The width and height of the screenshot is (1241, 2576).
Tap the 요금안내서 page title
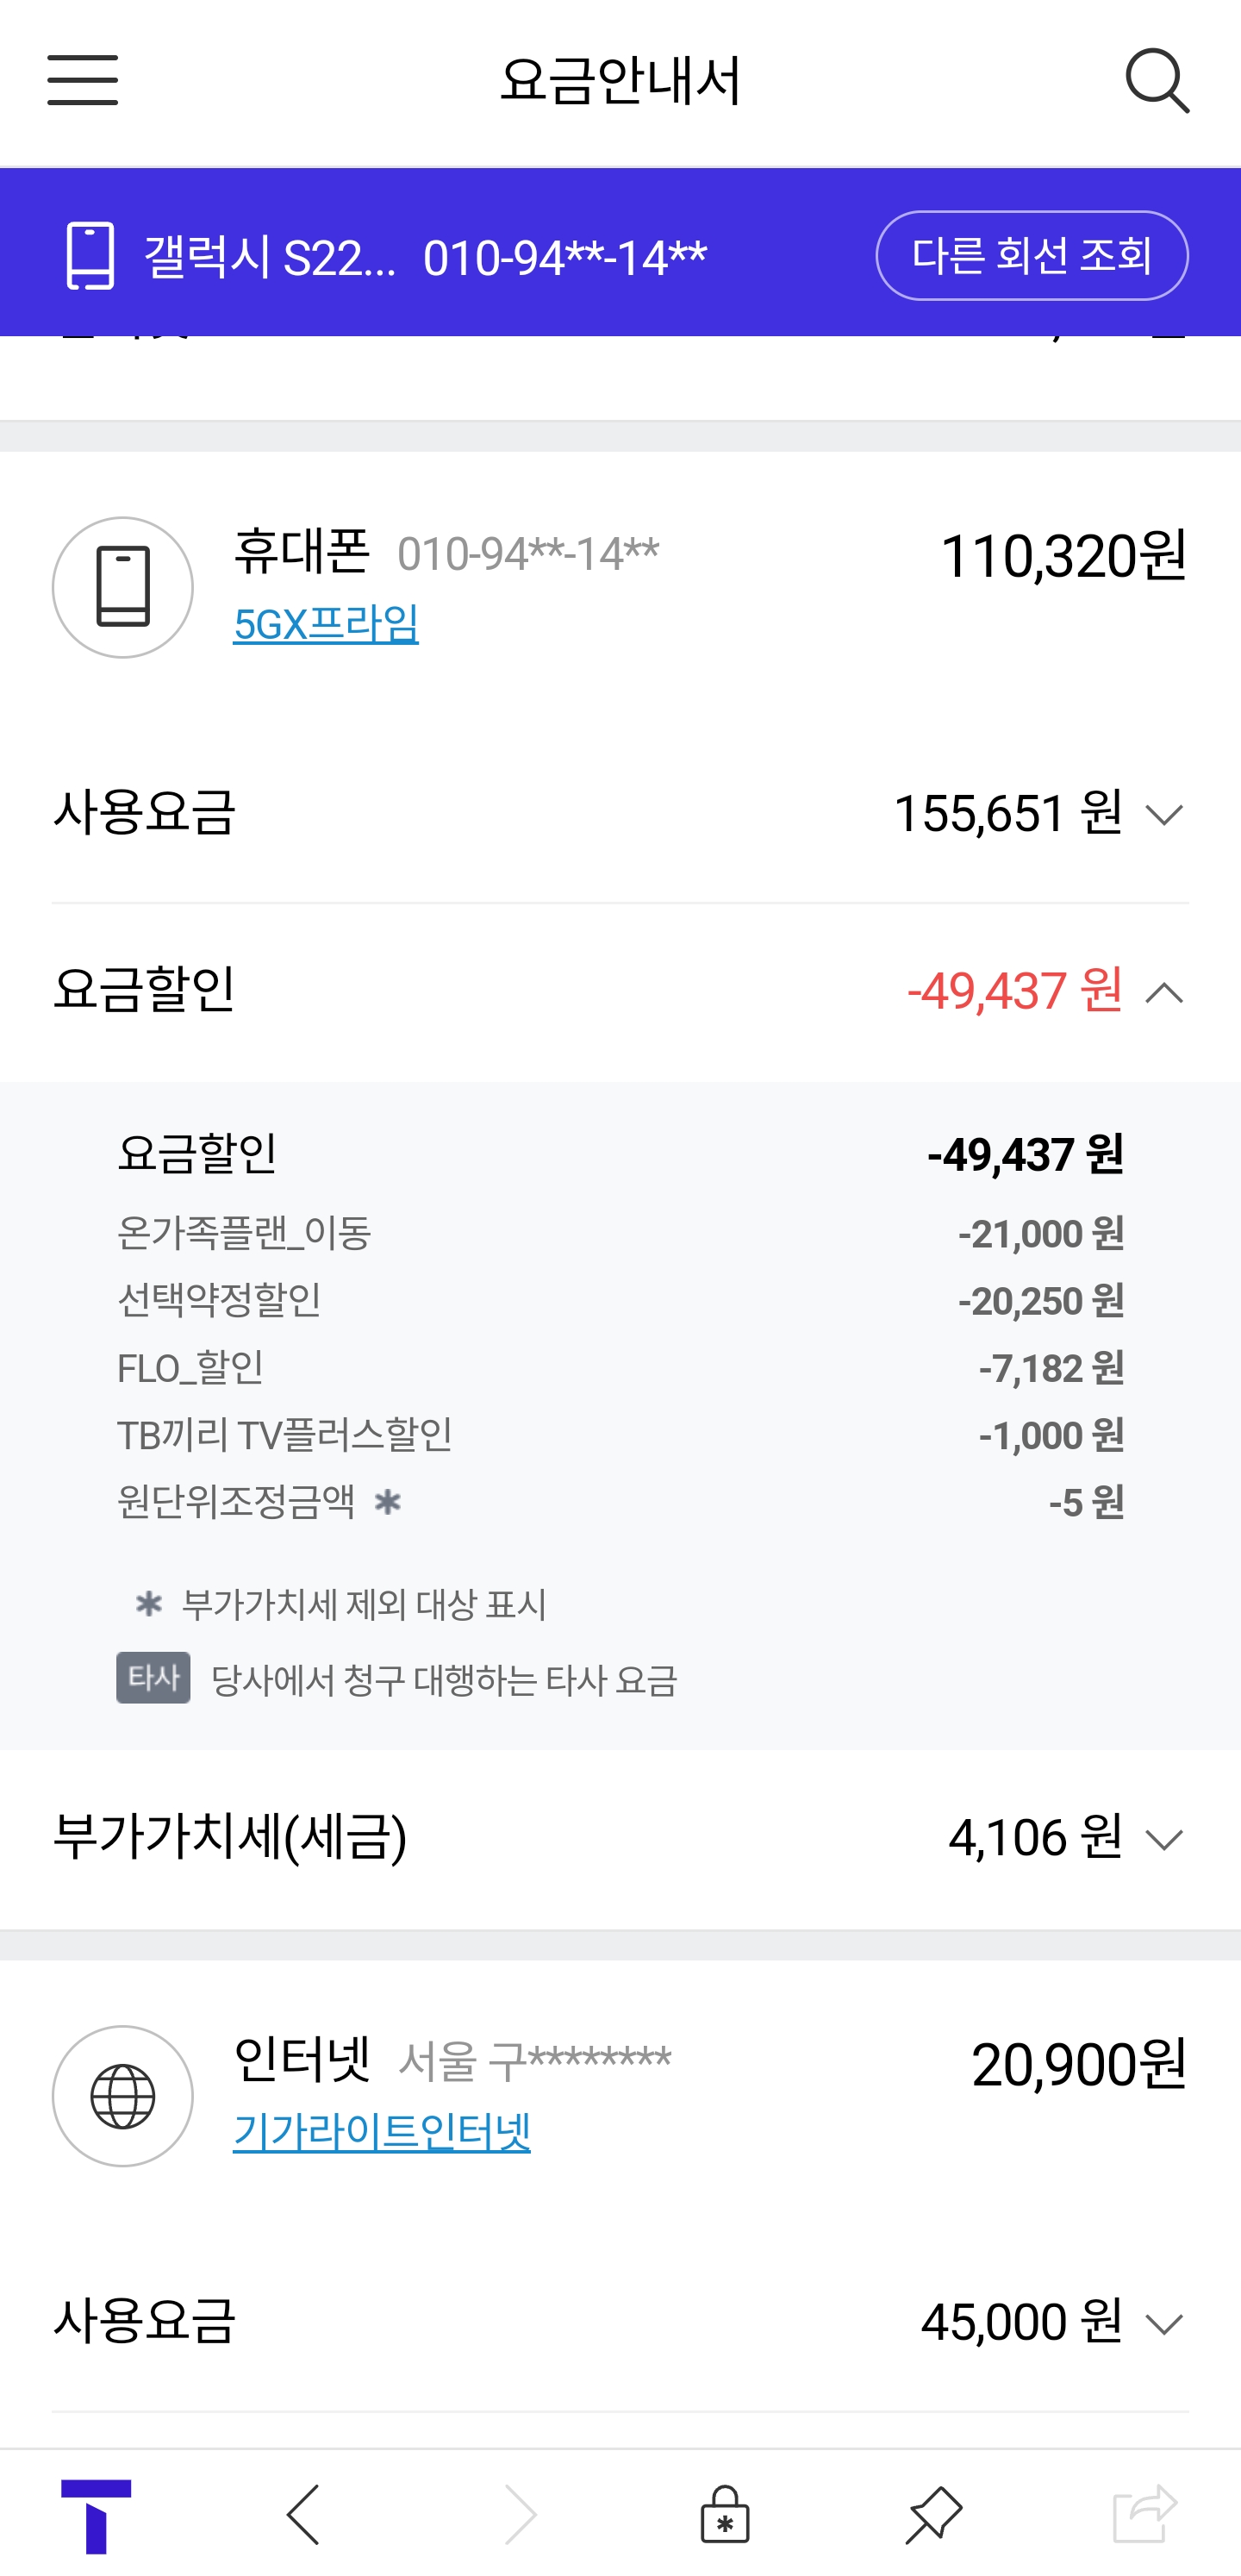(620, 80)
